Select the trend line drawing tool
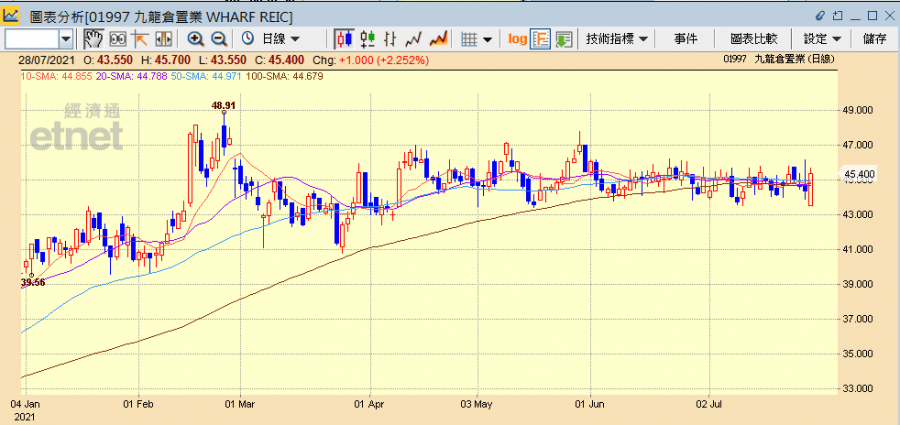The height and width of the screenshot is (425, 900). point(140,38)
